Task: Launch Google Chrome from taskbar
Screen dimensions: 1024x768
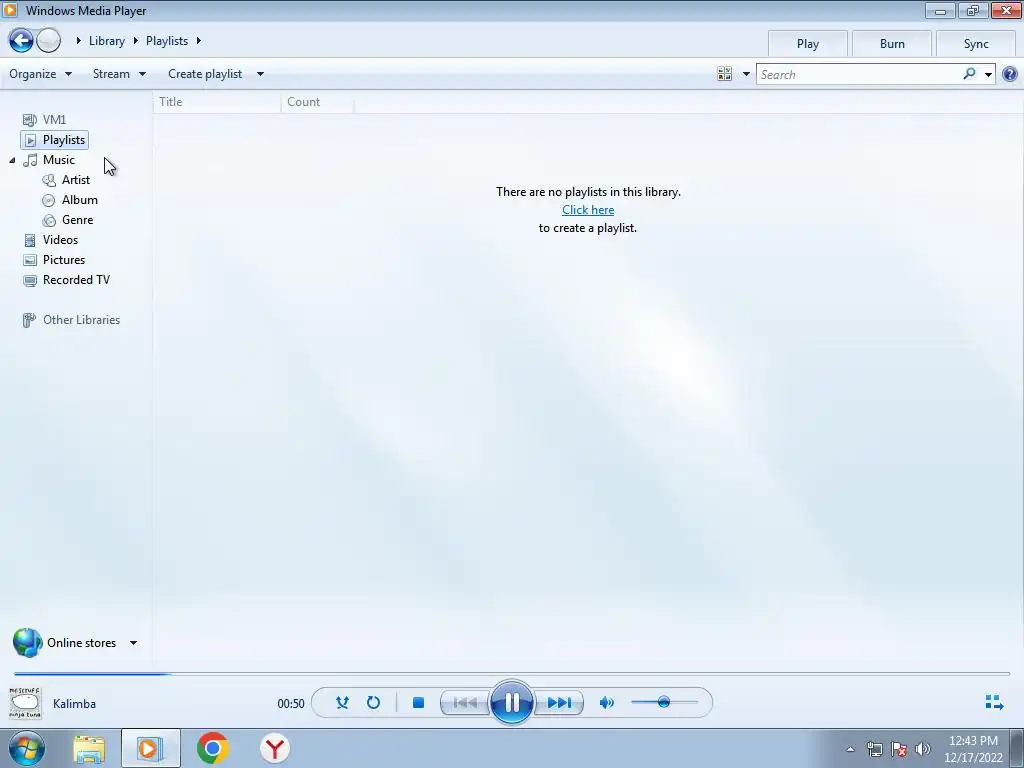Action: (x=212, y=748)
